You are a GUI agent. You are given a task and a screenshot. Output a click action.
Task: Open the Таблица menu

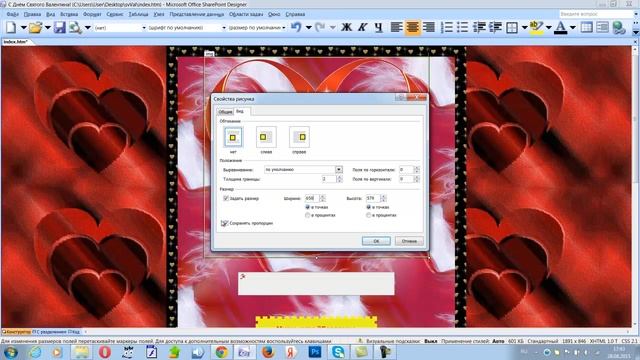point(138,14)
